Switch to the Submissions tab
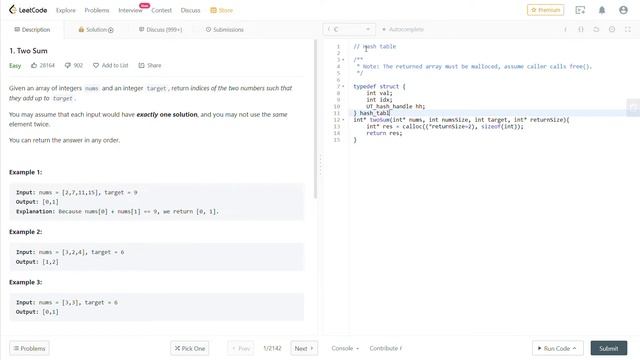The height and width of the screenshot is (360, 640). pos(224,29)
